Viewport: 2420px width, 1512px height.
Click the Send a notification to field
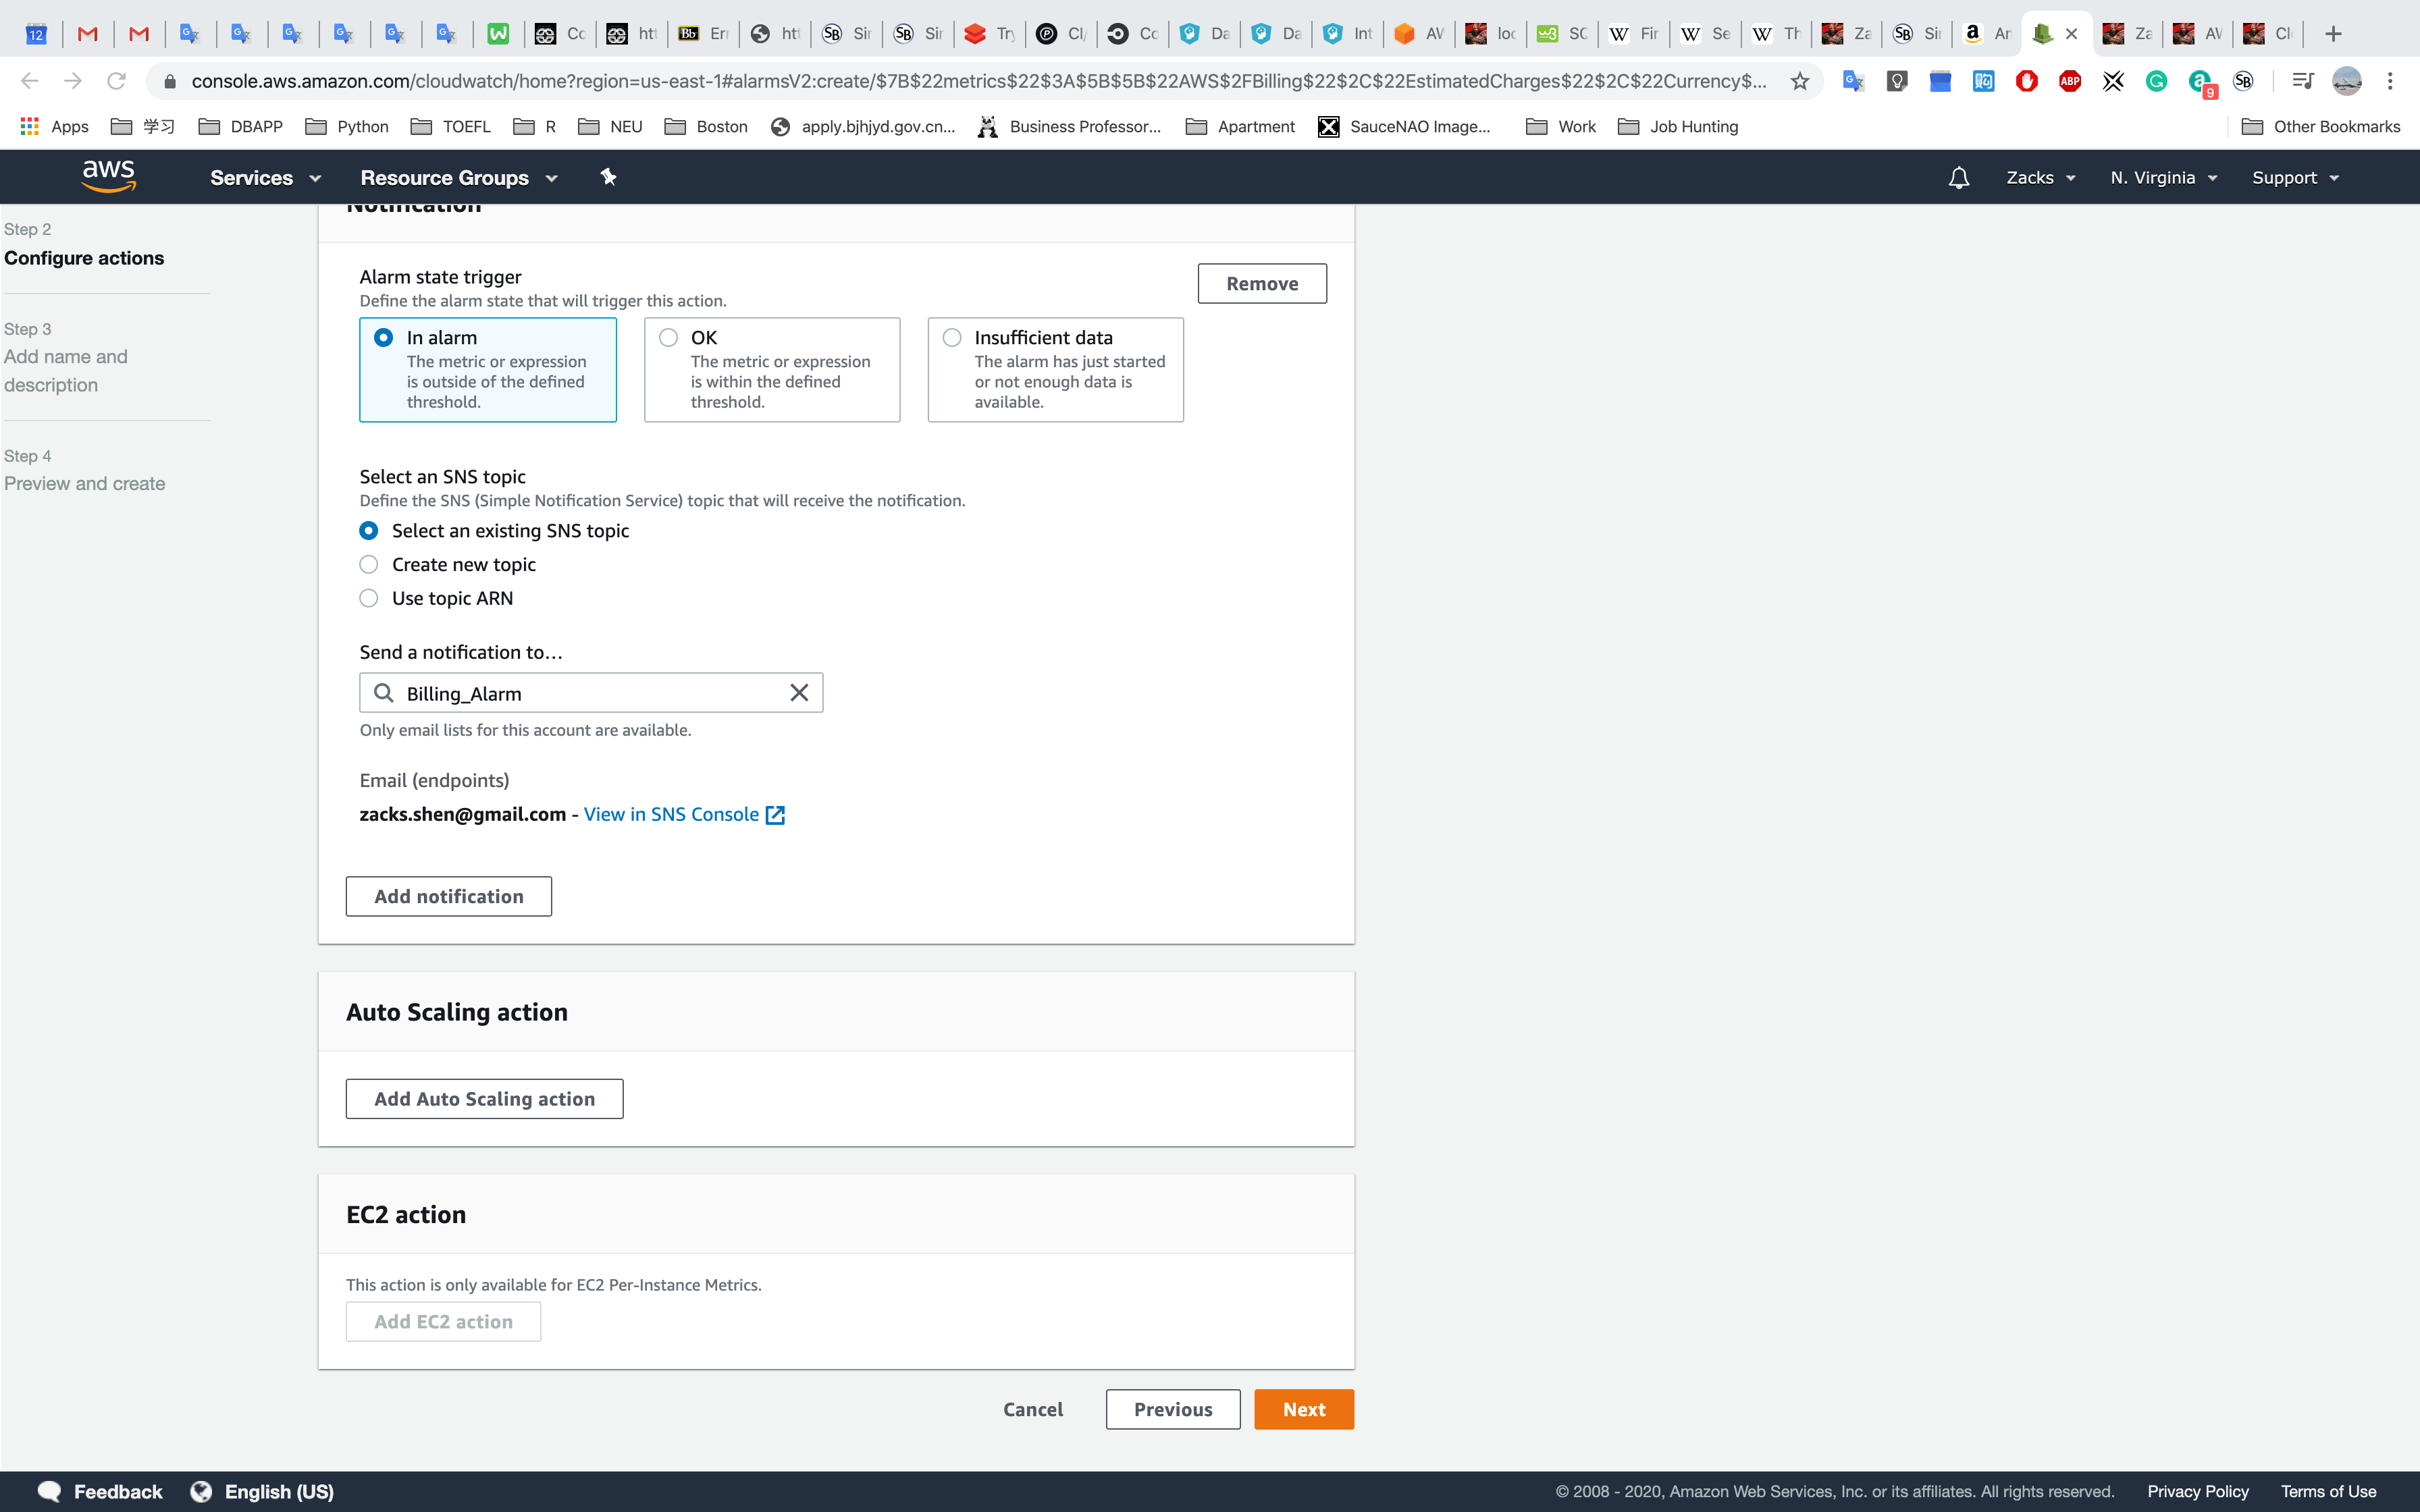pos(590,693)
